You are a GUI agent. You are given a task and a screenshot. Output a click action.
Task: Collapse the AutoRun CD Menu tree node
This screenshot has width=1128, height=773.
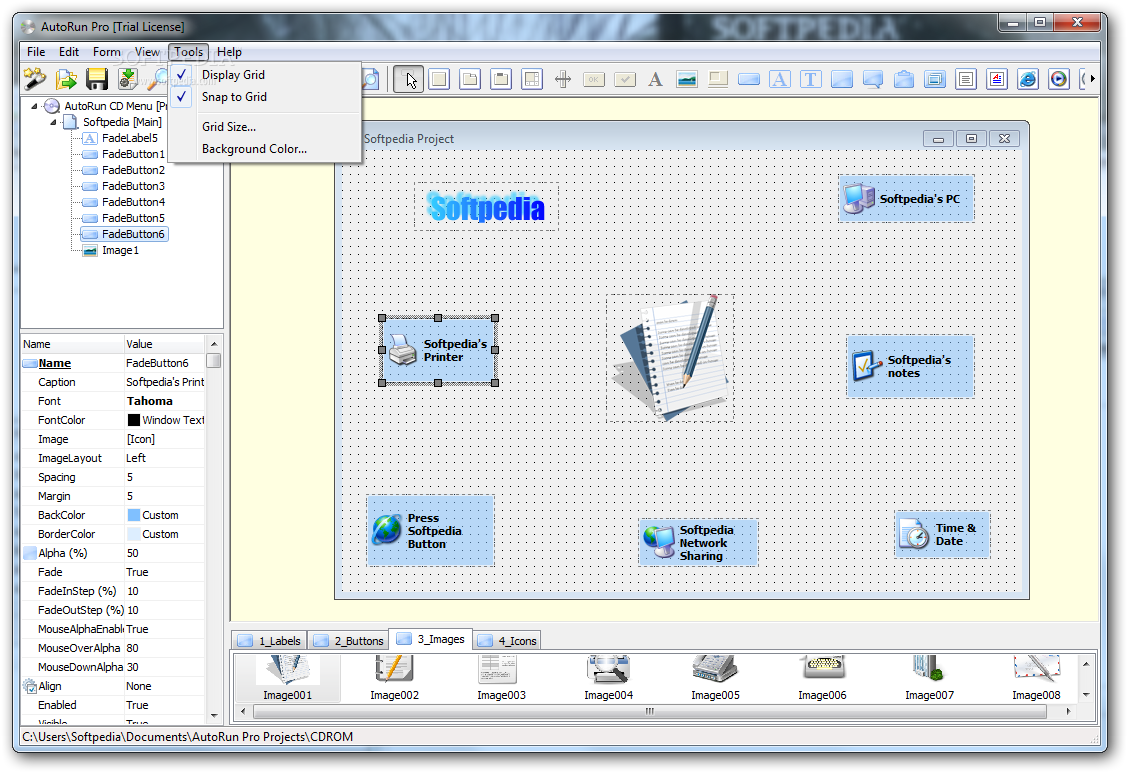(34, 106)
